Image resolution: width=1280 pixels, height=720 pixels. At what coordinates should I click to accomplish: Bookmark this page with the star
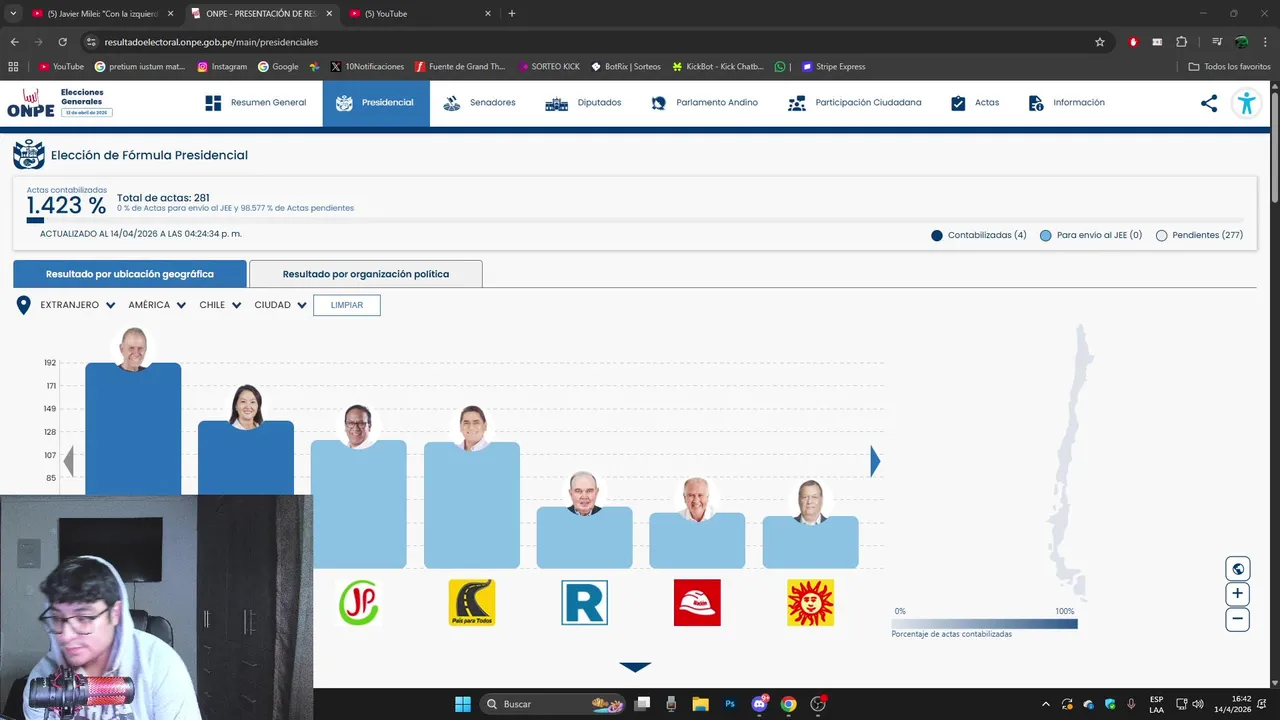[x=1100, y=42]
